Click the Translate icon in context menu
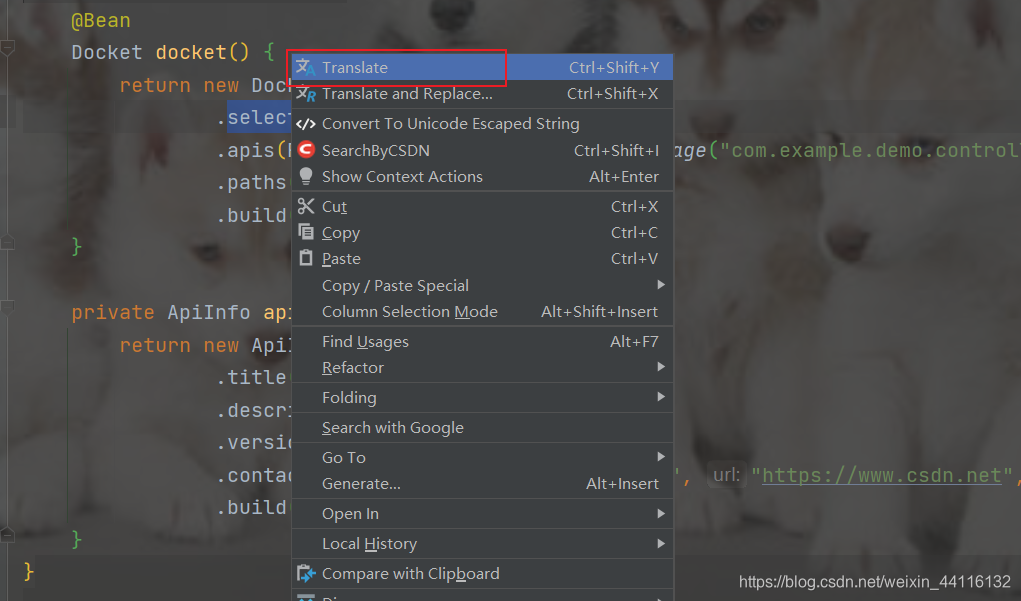The height and width of the screenshot is (601, 1021). (305, 67)
